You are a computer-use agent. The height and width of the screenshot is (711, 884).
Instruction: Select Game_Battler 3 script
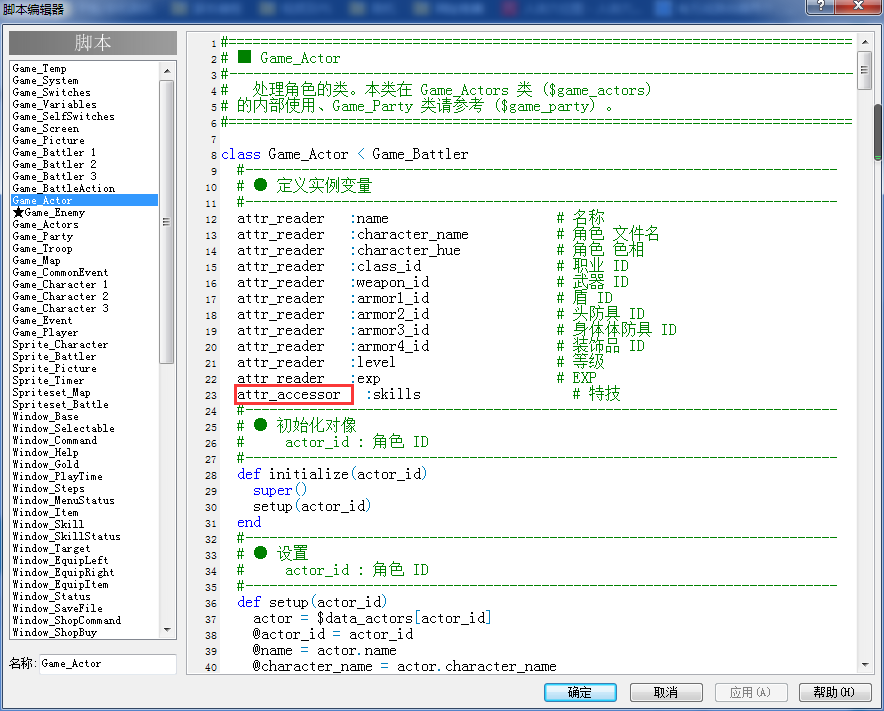tap(54, 176)
